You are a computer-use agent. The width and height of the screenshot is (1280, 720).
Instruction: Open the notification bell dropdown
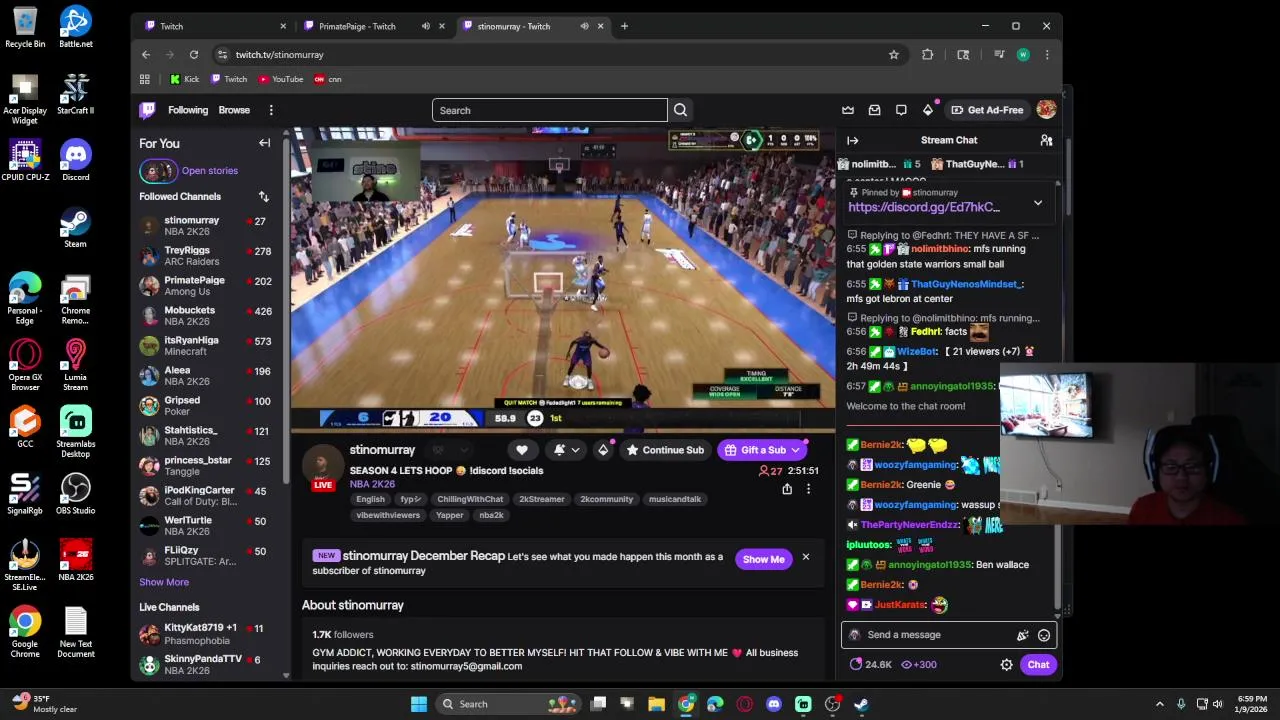click(565, 450)
